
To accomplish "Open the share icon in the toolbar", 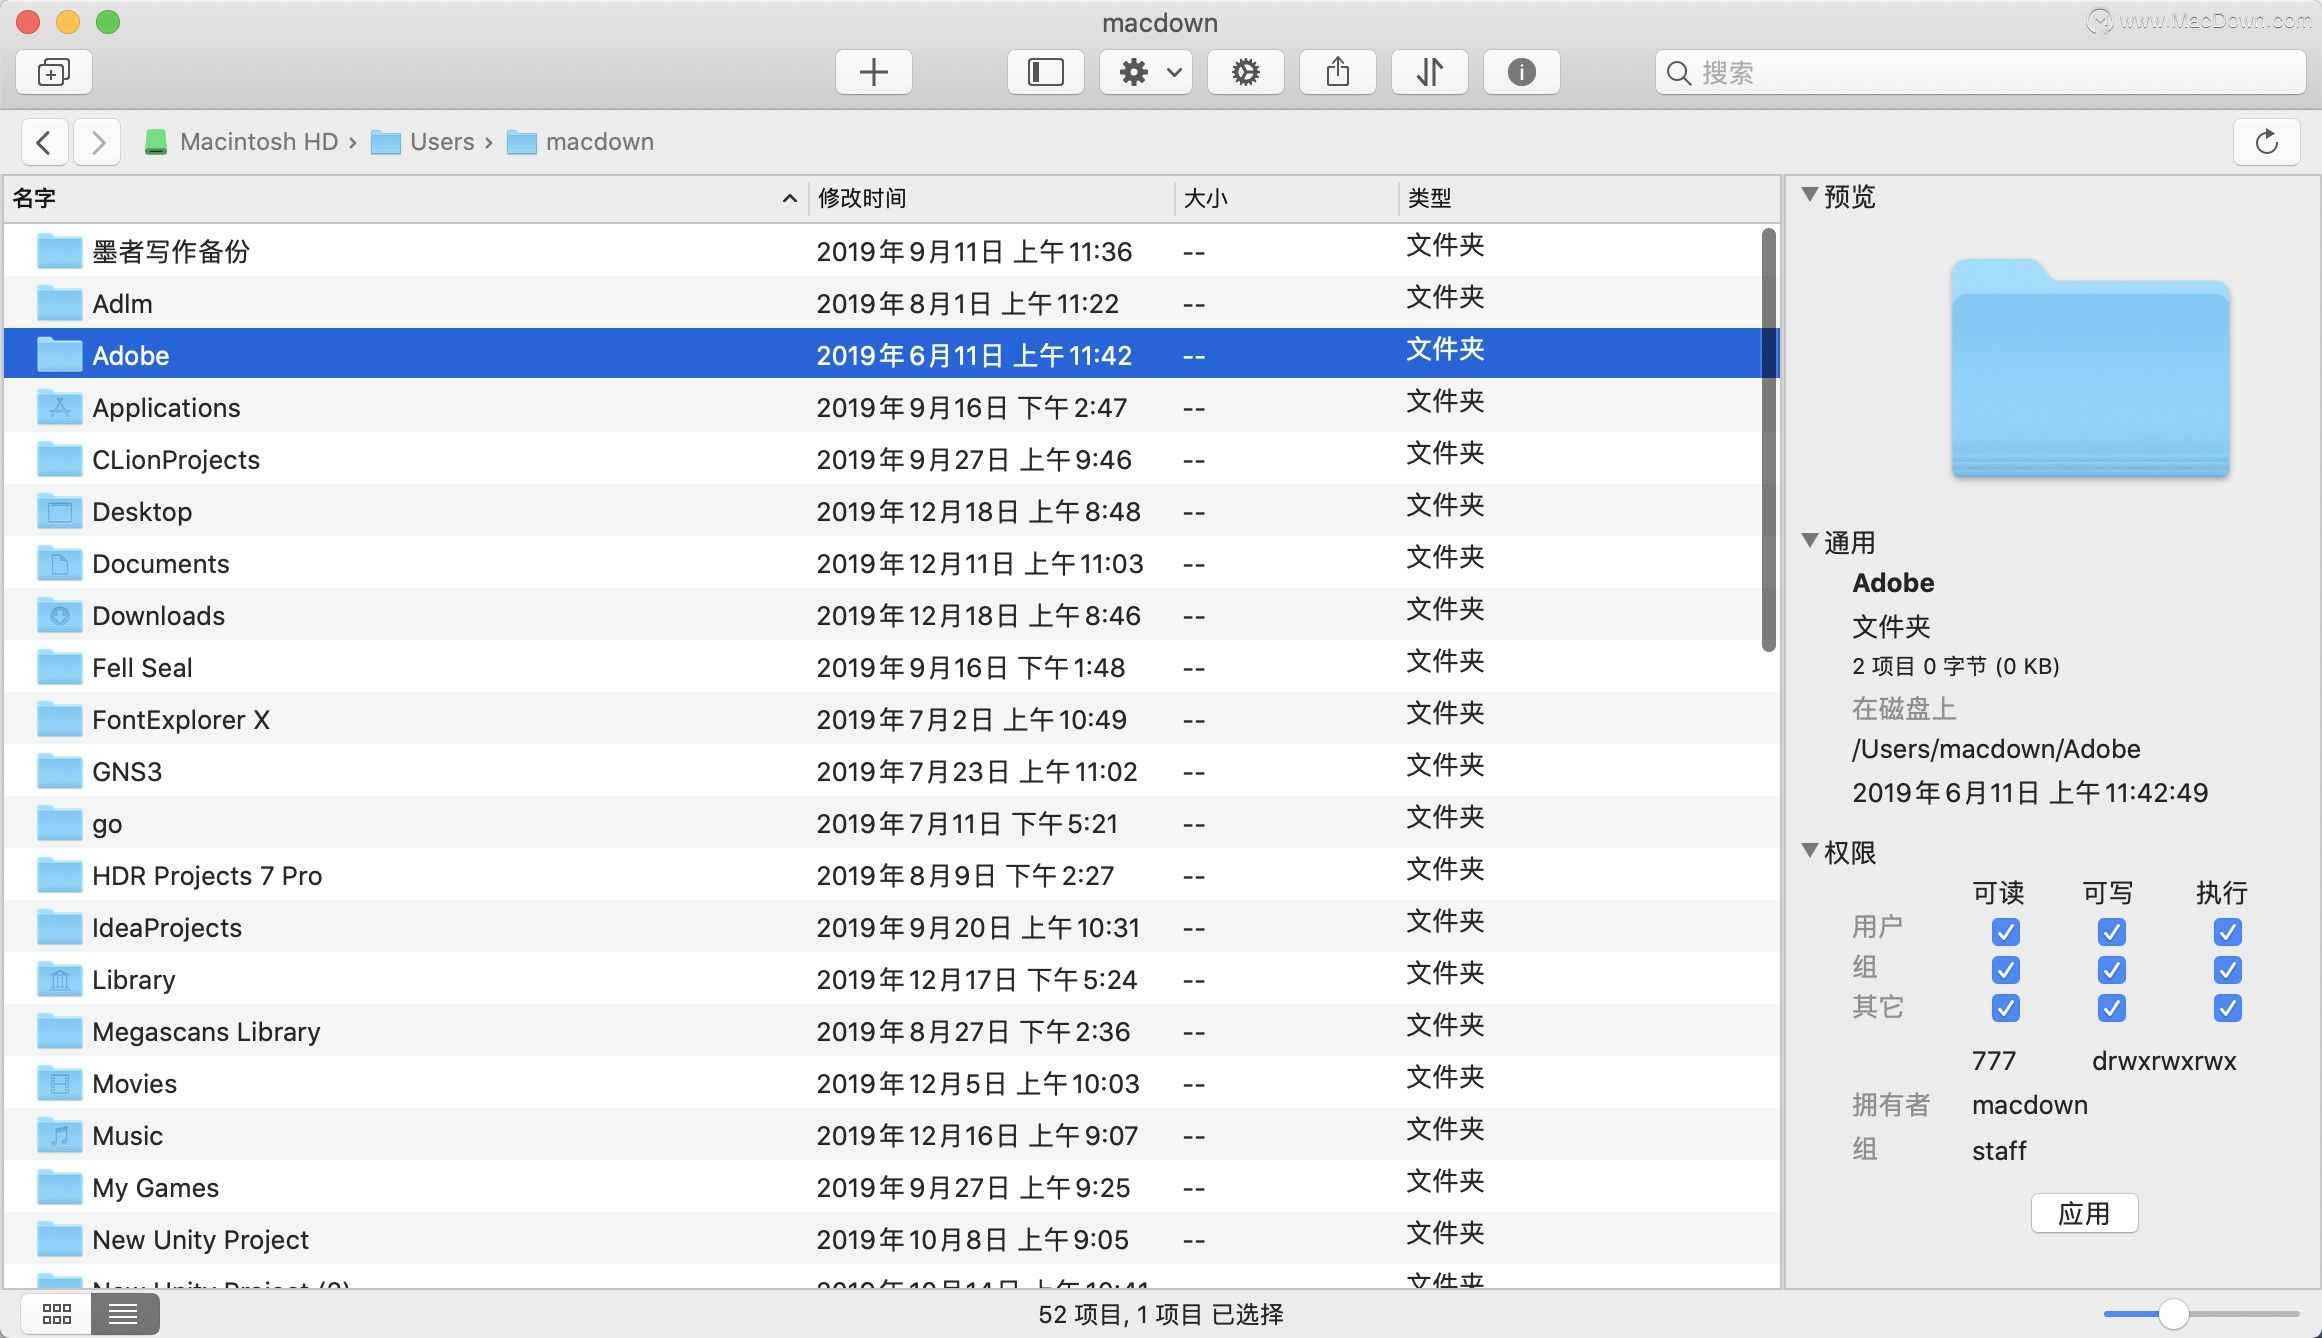I will coord(1338,72).
